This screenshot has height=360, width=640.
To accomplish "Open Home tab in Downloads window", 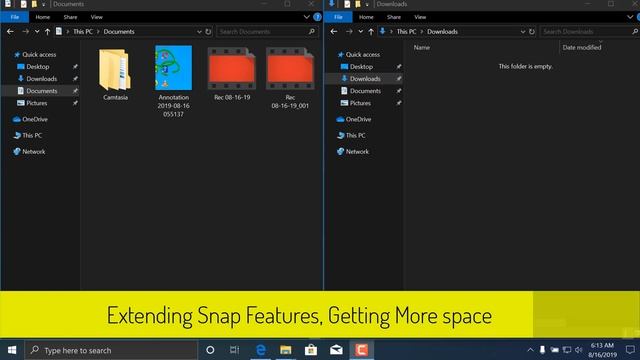I will coord(366,17).
